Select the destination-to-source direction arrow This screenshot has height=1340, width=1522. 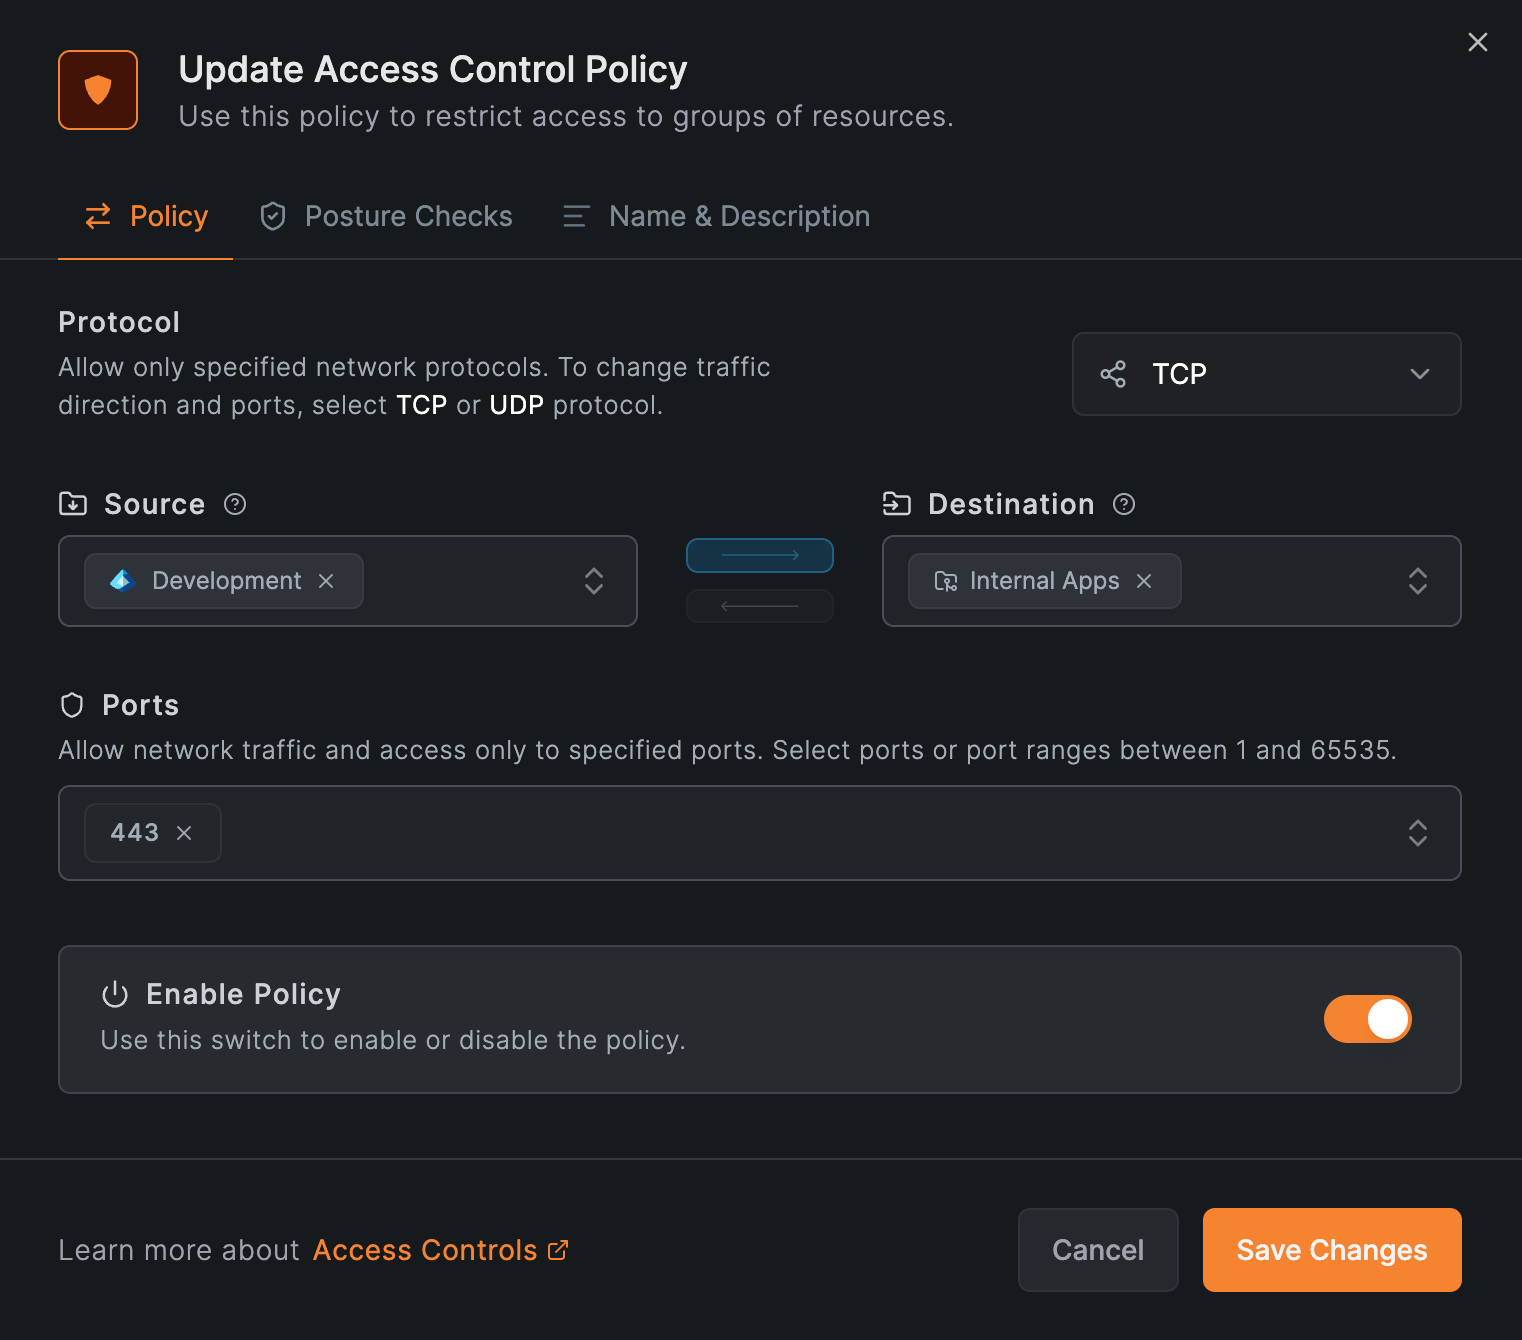[x=760, y=606]
